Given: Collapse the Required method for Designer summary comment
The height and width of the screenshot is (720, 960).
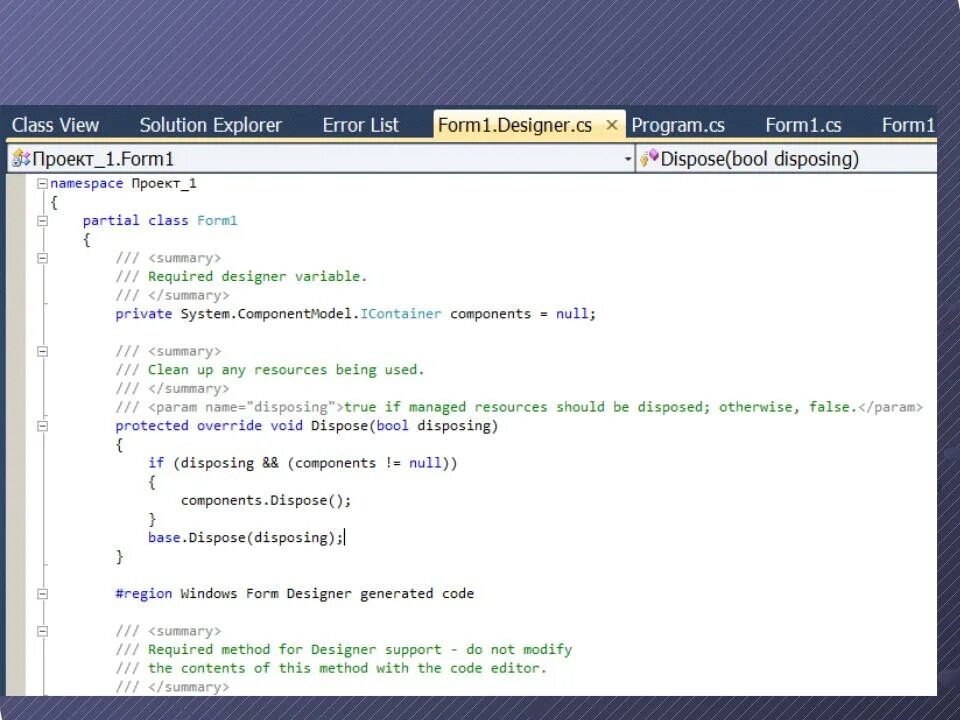Looking at the screenshot, I should 42,631.
